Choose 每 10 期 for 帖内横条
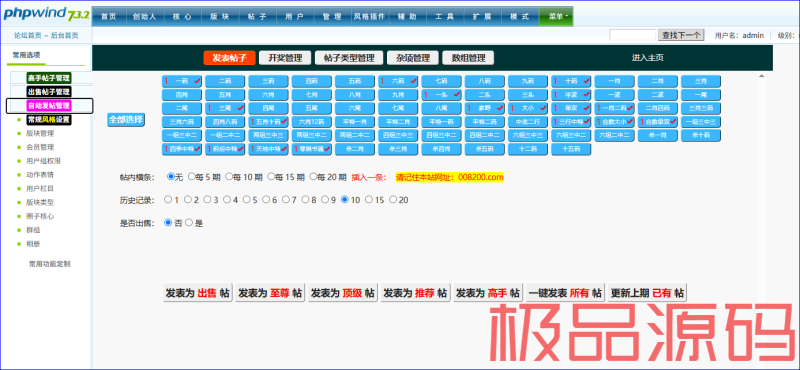Viewport: 800px width, 370px height. [x=229, y=177]
